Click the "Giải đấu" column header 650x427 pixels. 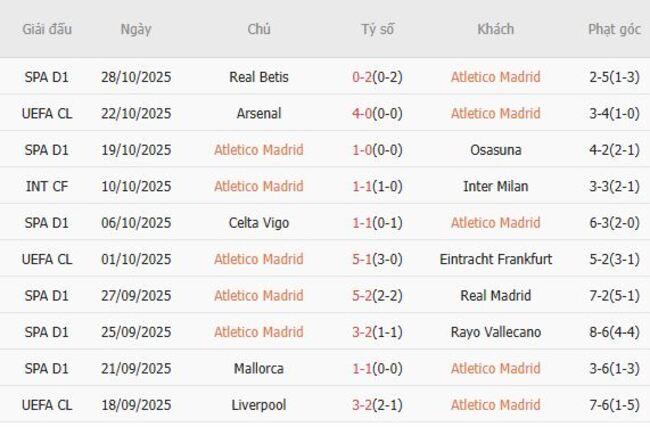(47, 29)
